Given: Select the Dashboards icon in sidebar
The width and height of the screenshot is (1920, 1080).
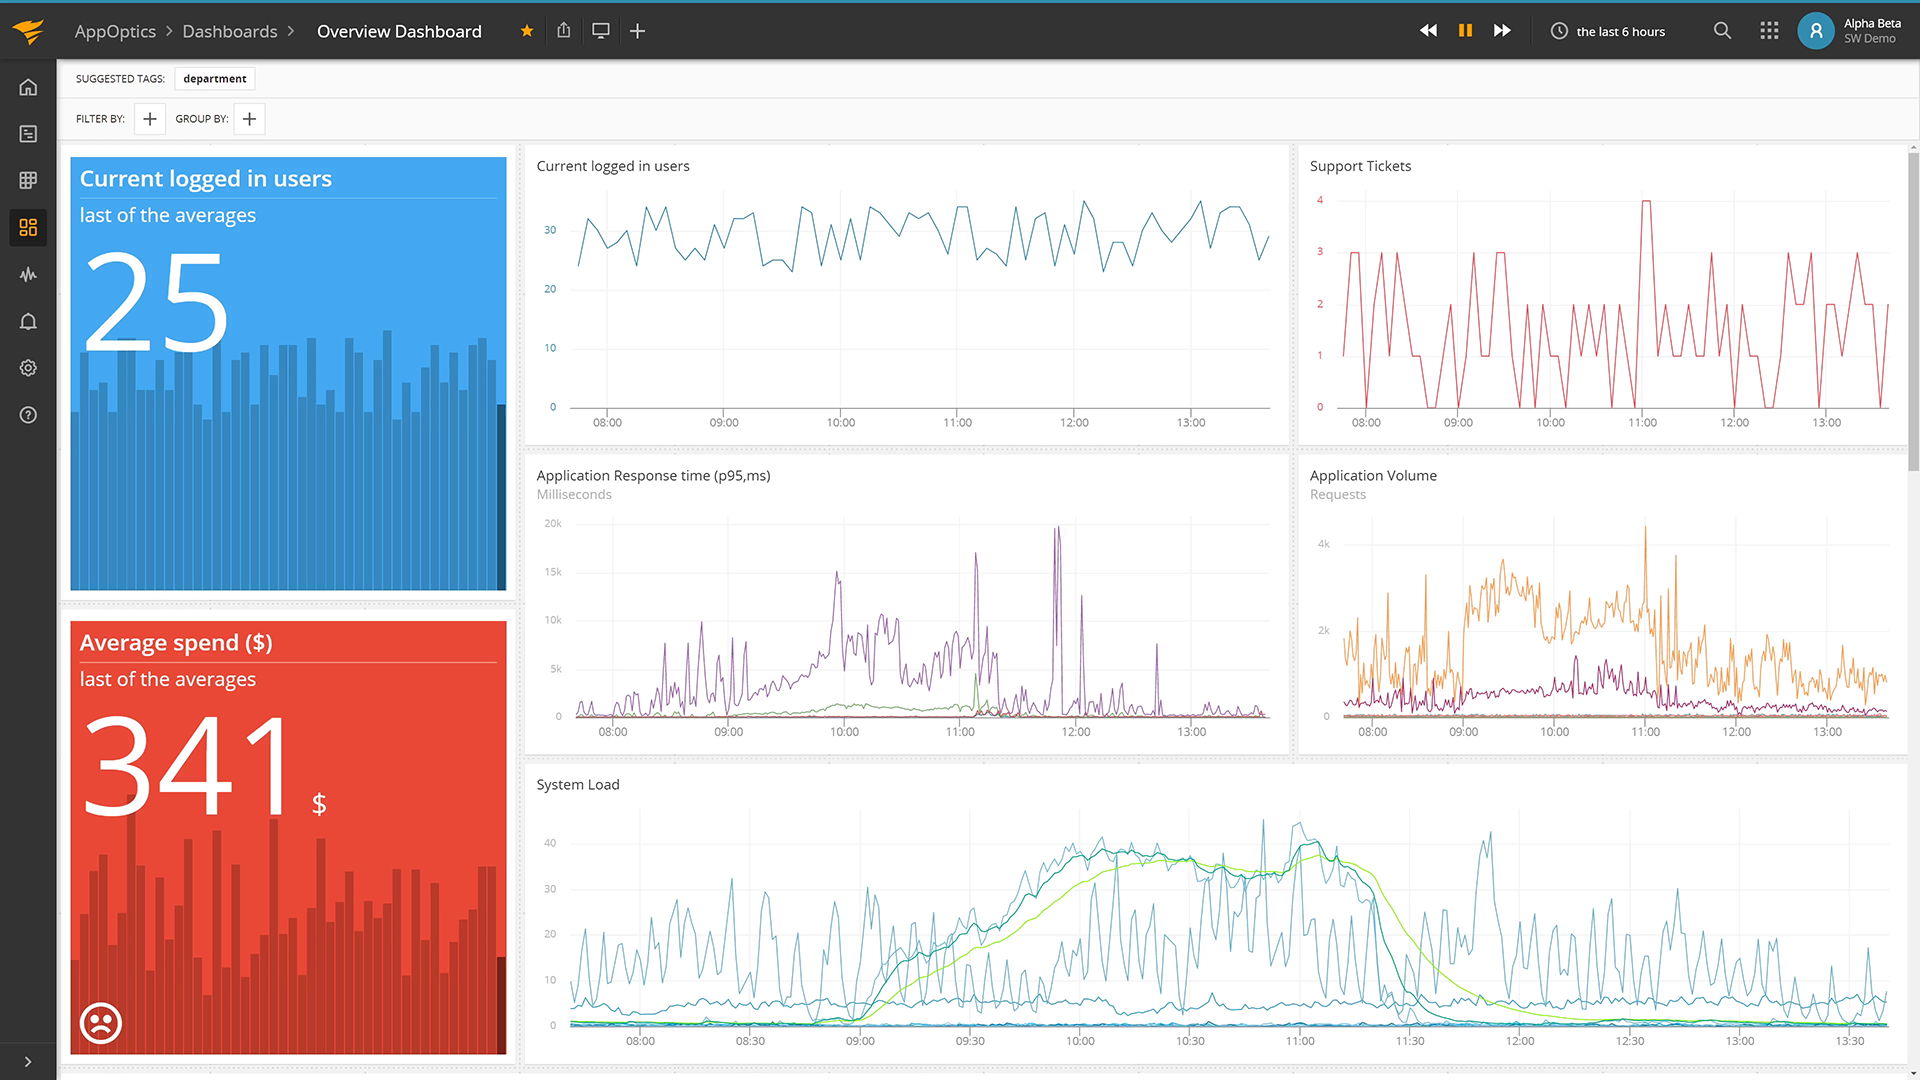Looking at the screenshot, I should click(28, 227).
